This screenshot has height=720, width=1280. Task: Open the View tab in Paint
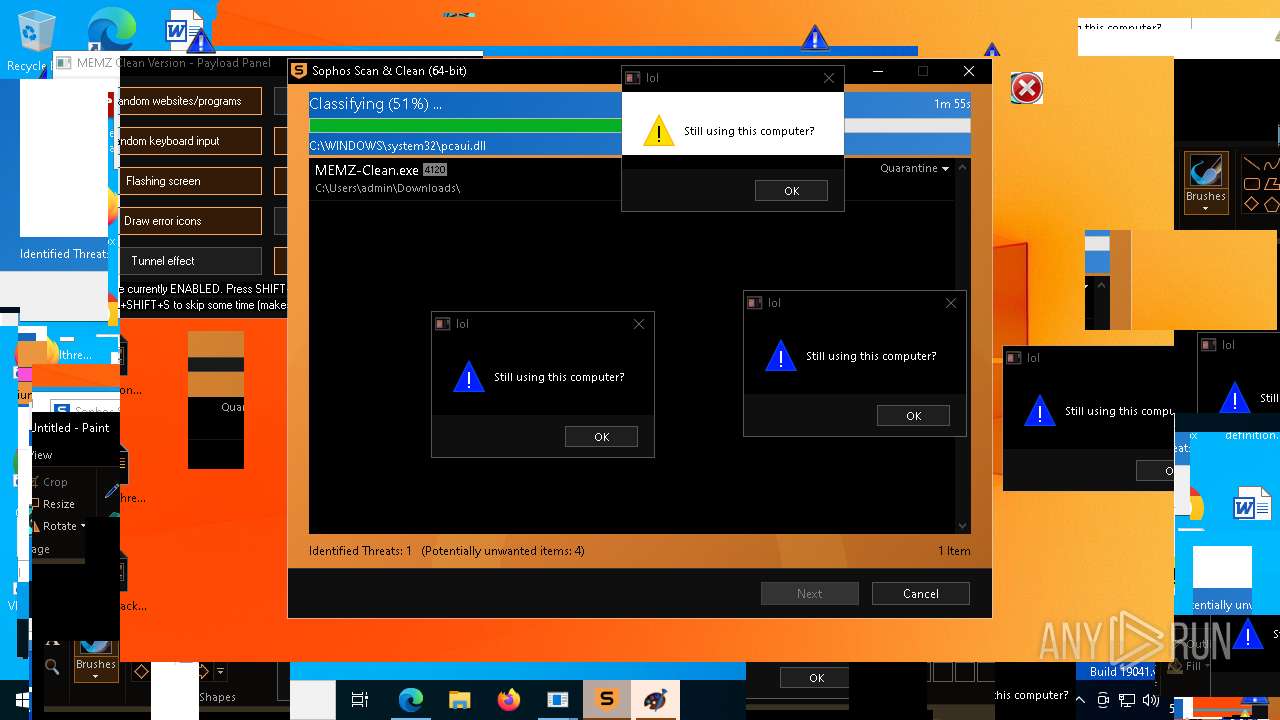(42, 455)
